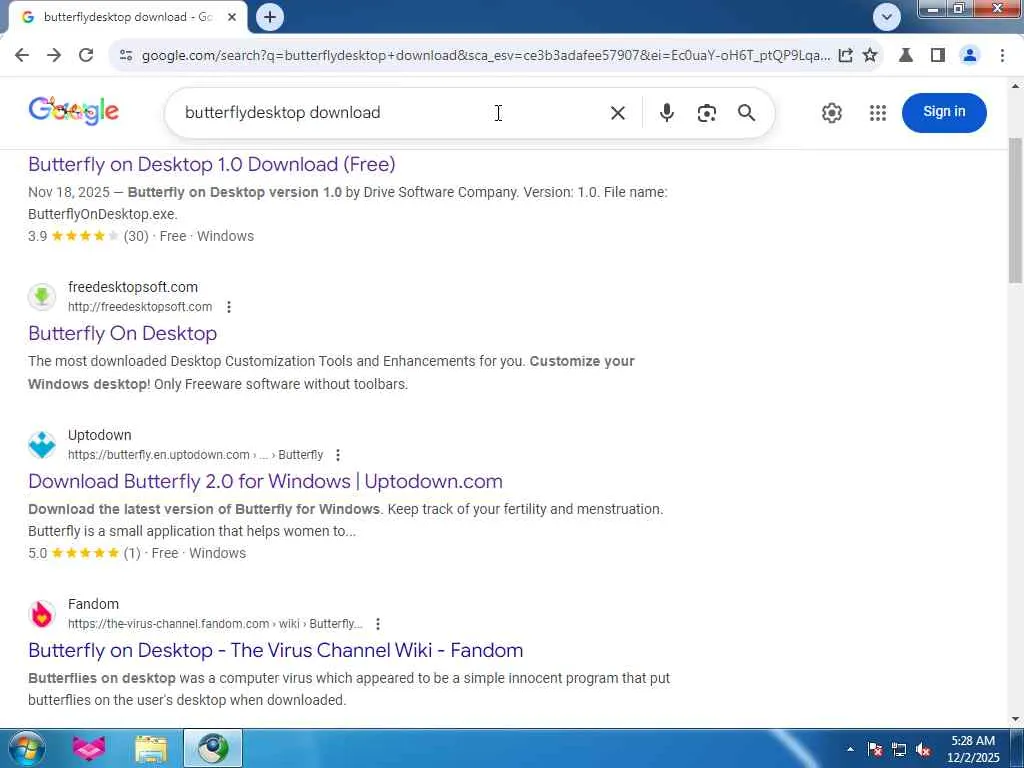The width and height of the screenshot is (1024, 768).
Task: Close the butterflydesktop download tab
Action: point(232,18)
